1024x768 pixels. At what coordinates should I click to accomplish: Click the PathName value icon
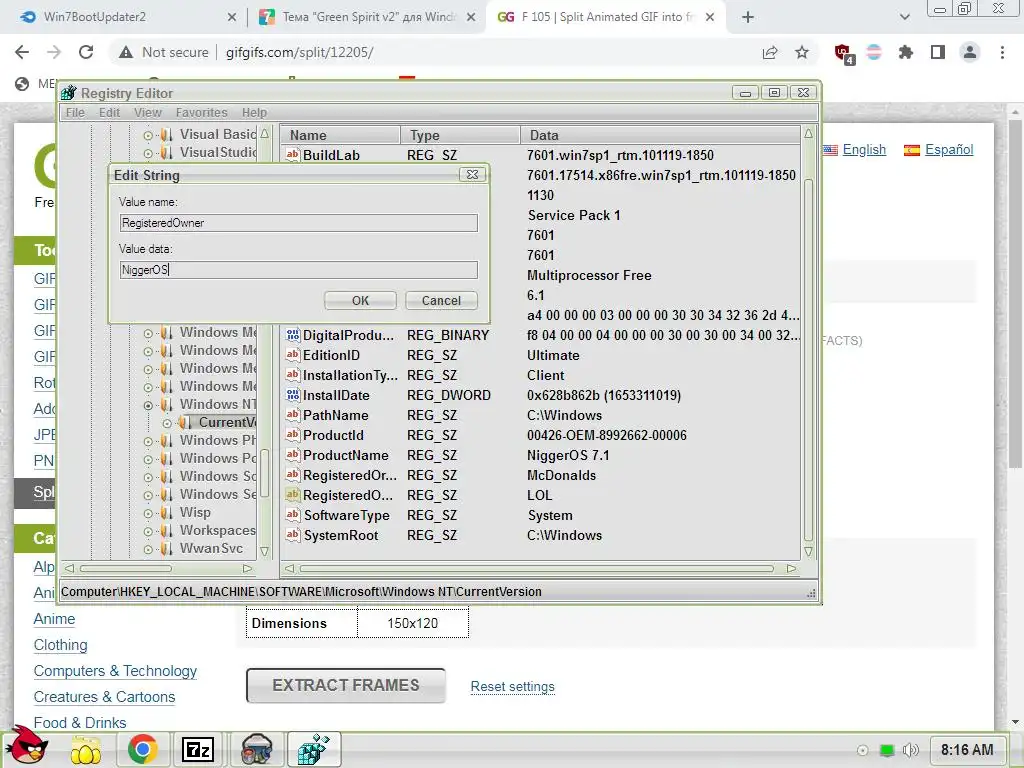293,415
